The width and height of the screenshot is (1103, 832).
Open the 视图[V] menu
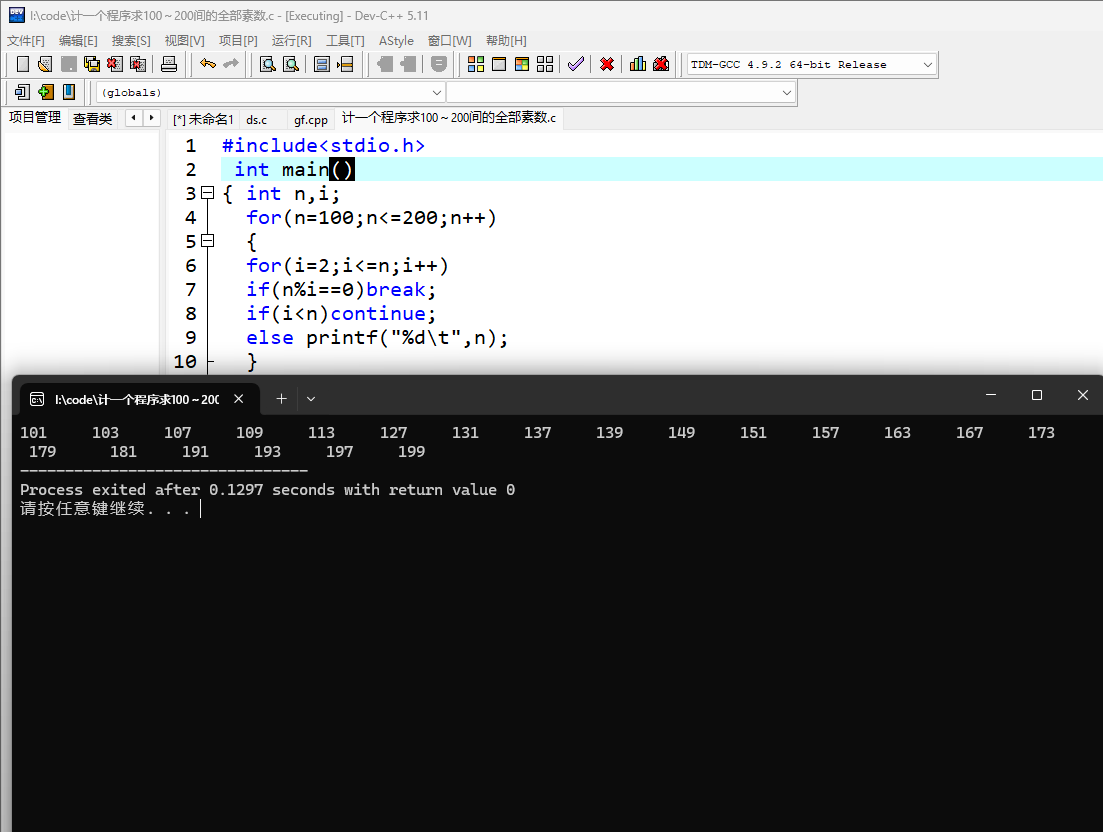184,41
